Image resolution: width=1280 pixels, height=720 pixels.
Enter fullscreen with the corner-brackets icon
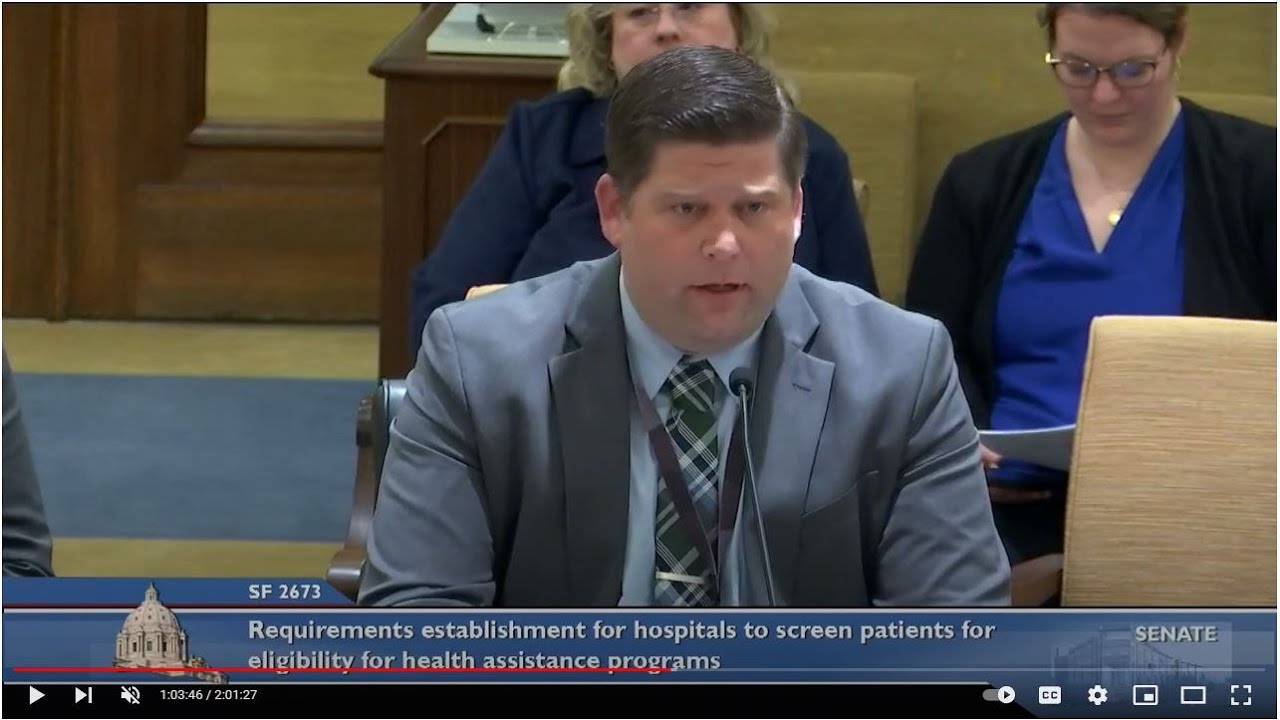pyautogui.click(x=1241, y=695)
